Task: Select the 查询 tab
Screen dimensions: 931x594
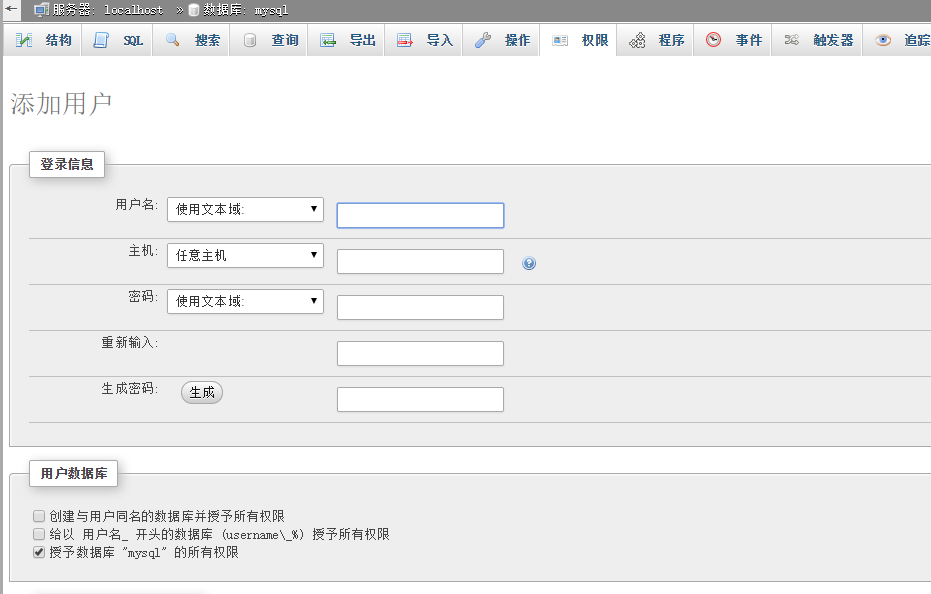Action: (x=268, y=40)
